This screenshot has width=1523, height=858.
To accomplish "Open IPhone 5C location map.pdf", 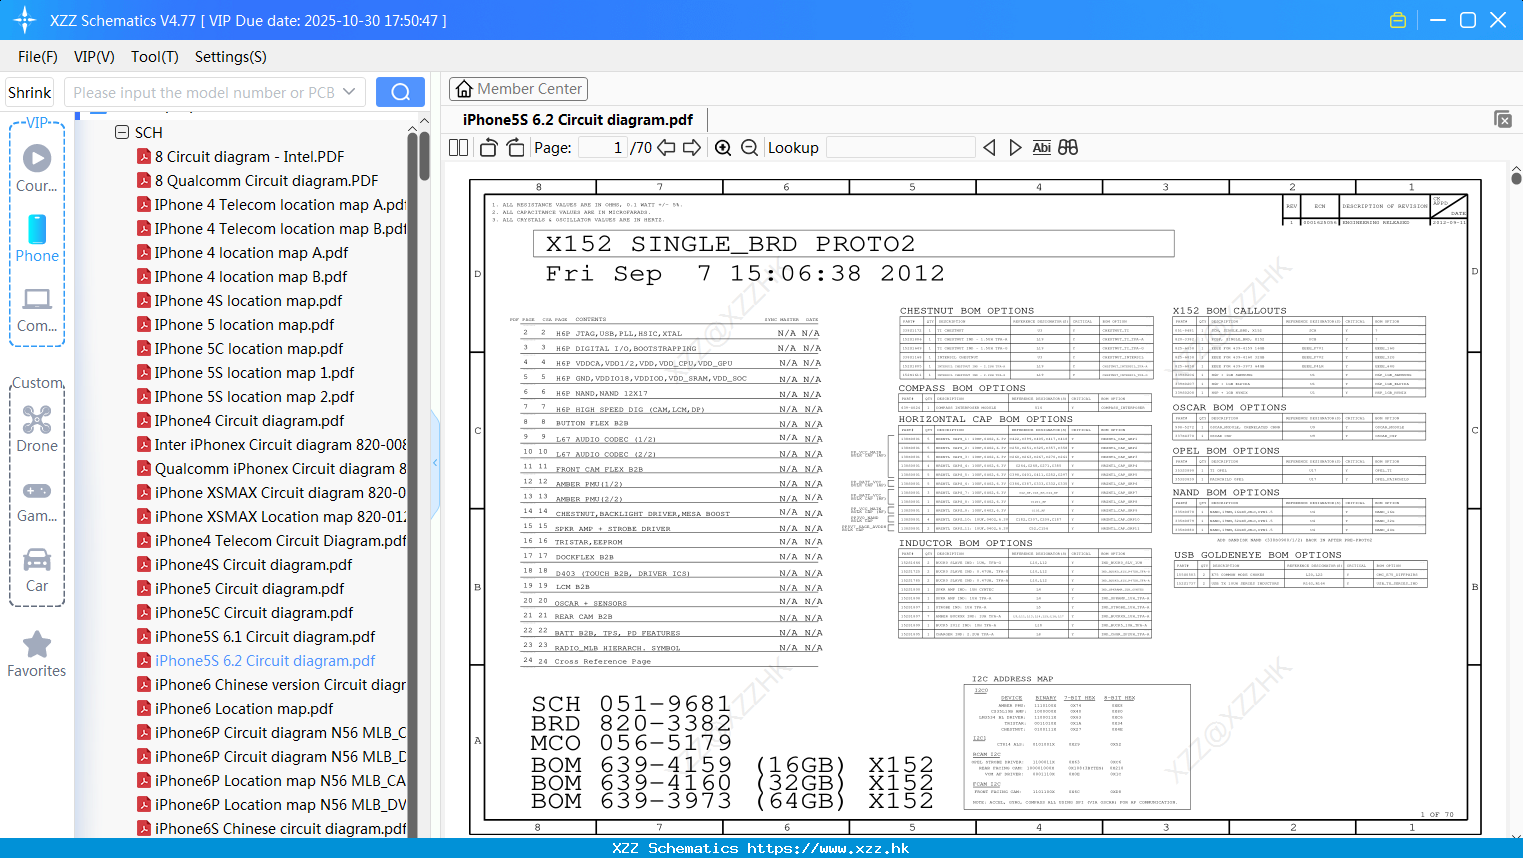I will (x=249, y=349).
